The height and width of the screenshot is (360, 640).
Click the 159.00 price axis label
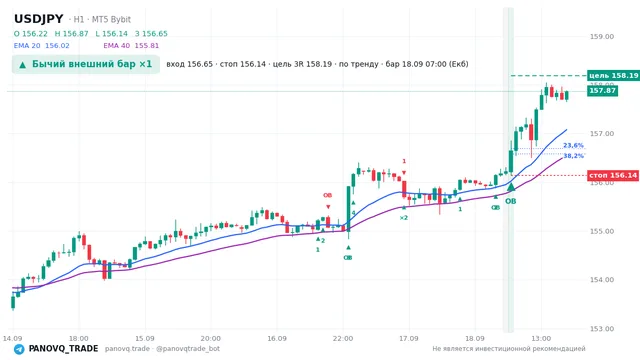point(602,37)
